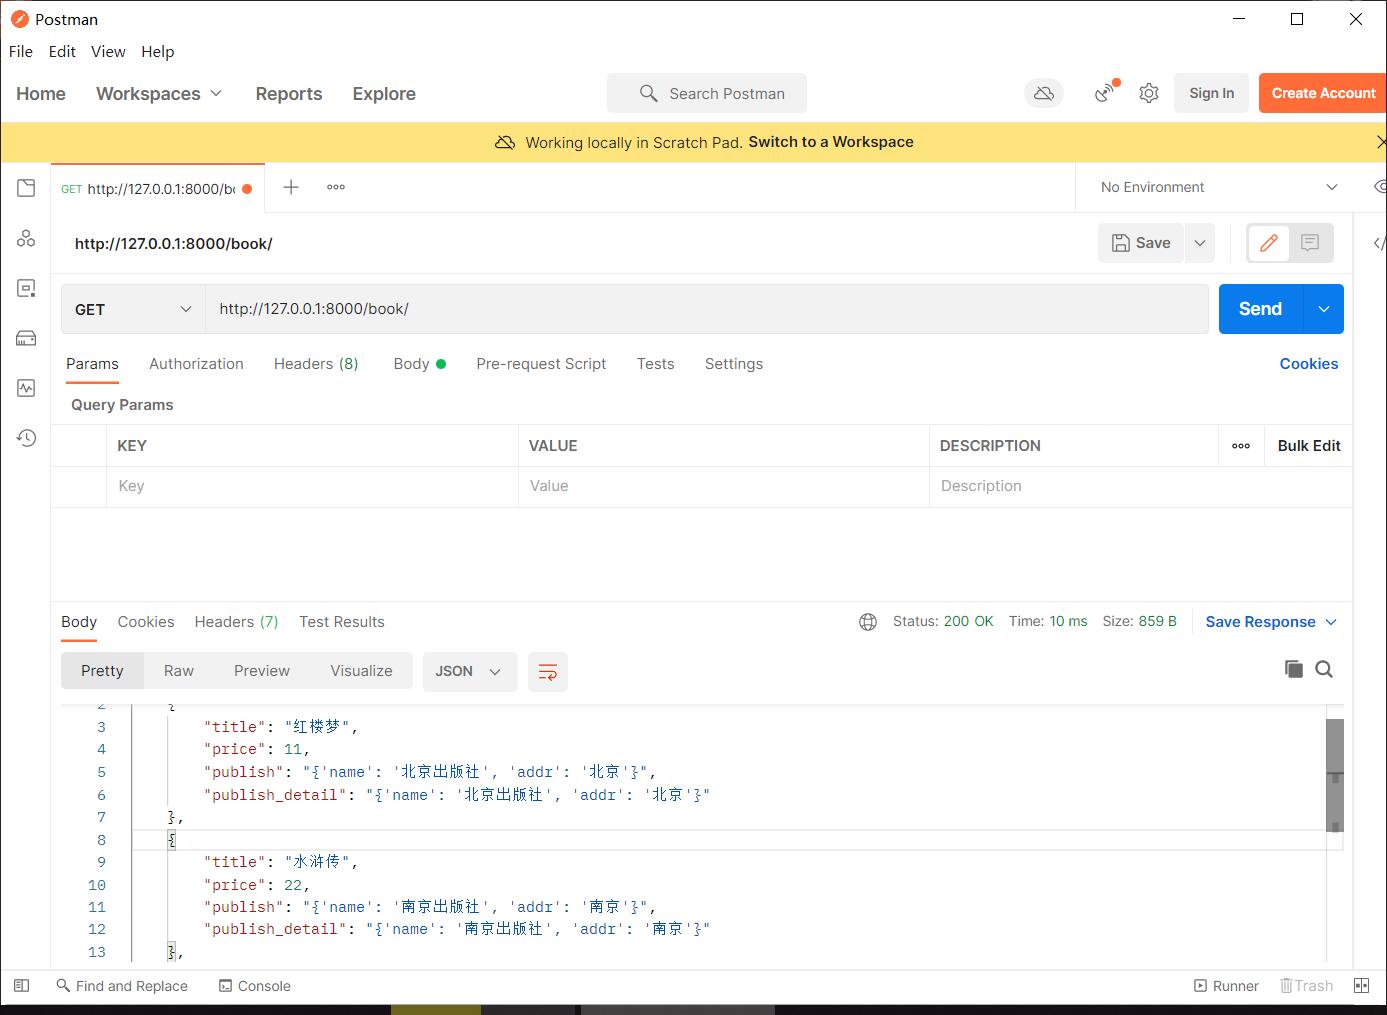The width and height of the screenshot is (1387, 1015).
Task: Open the two-pane layout icon
Action: 1361,985
